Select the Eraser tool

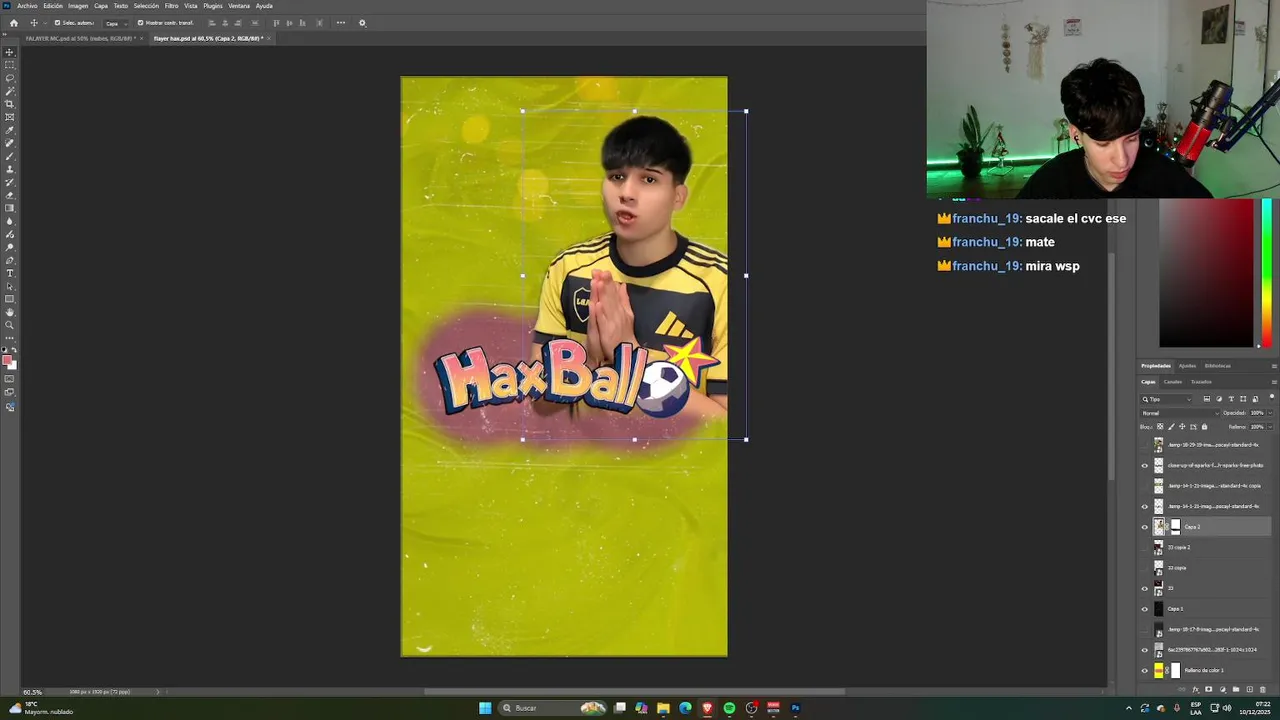click(10, 195)
